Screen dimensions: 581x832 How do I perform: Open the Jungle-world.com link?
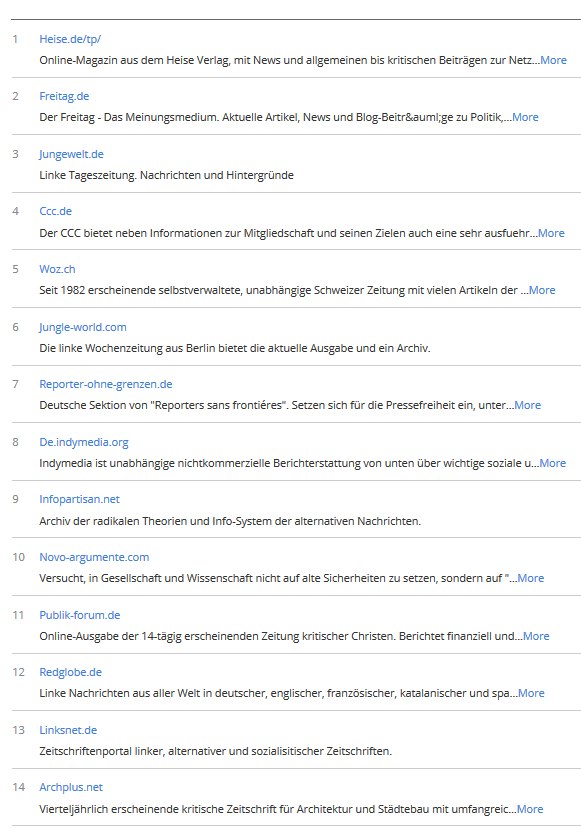[x=83, y=327]
